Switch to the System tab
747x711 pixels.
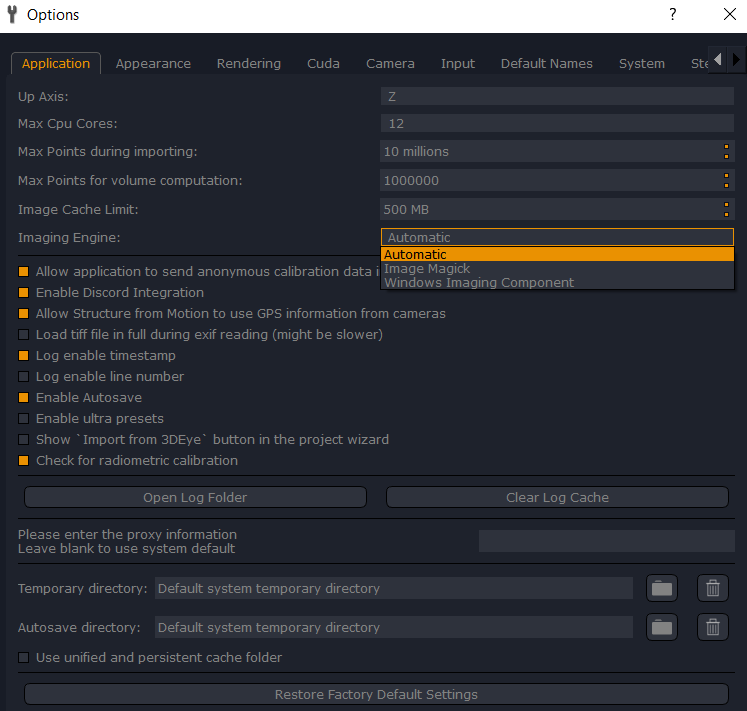(642, 63)
